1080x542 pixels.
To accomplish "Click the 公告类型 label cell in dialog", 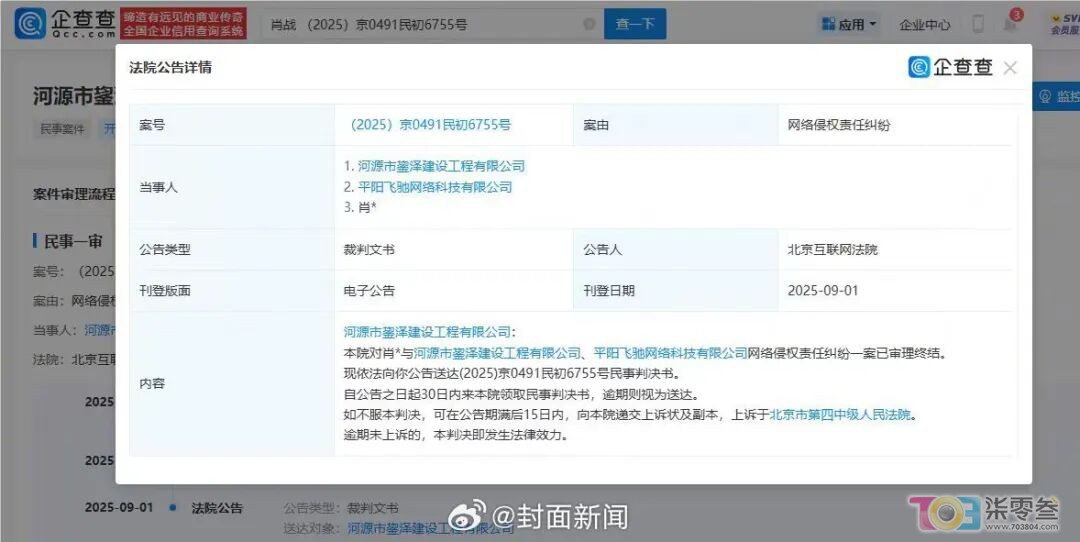I will 232,249.
